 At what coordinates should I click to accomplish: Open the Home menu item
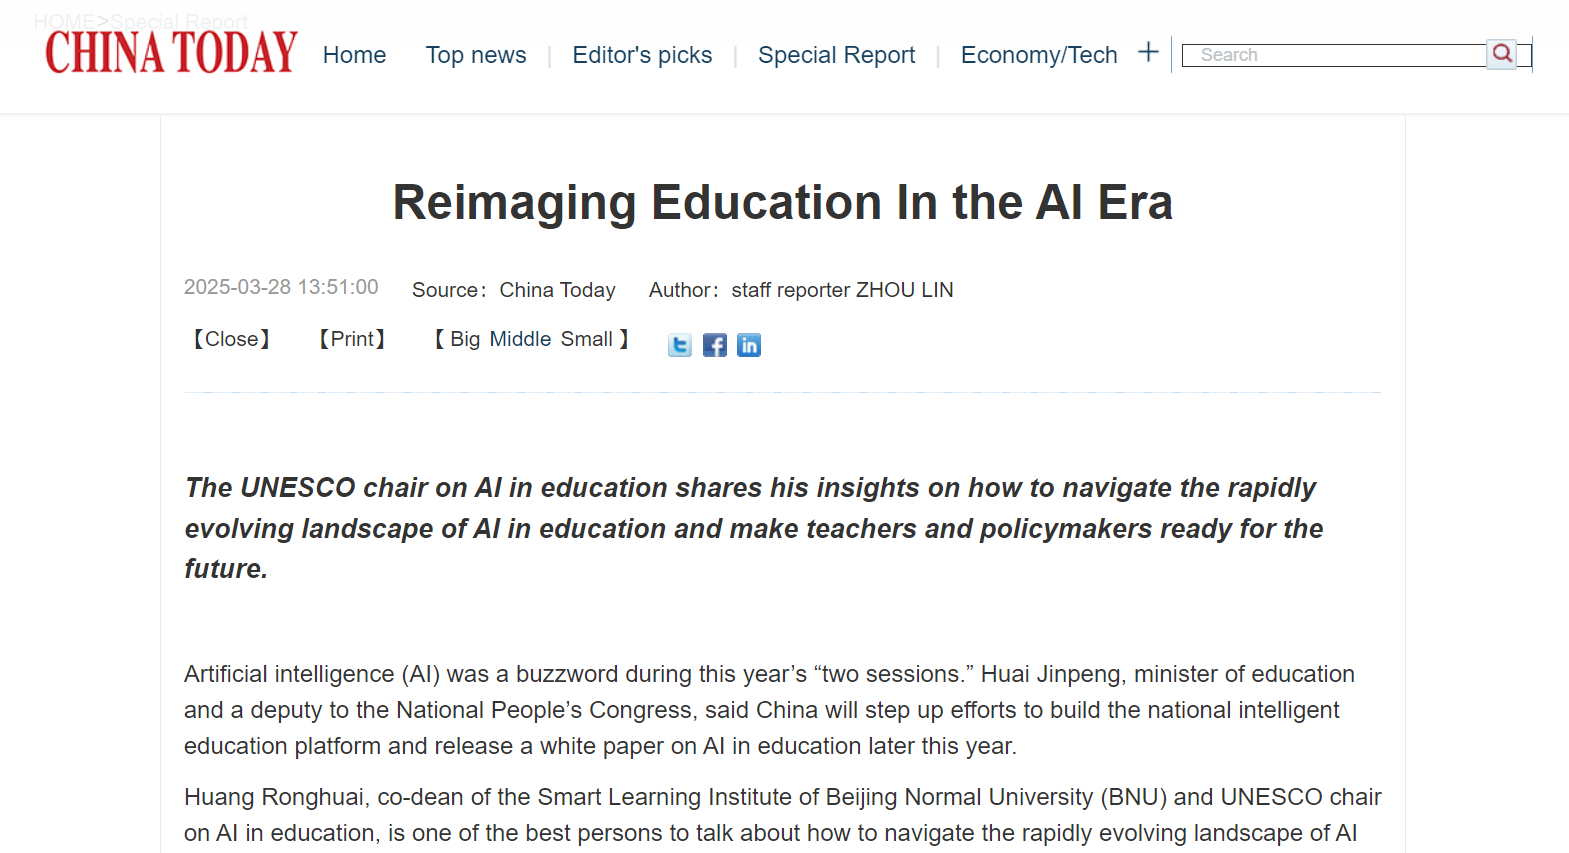tap(354, 55)
